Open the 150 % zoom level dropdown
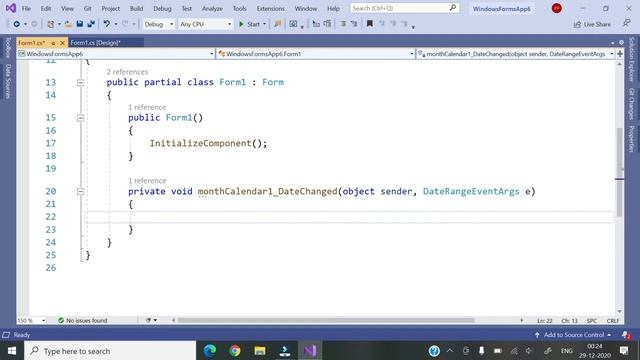The height and width of the screenshot is (360, 640). [x=31, y=320]
